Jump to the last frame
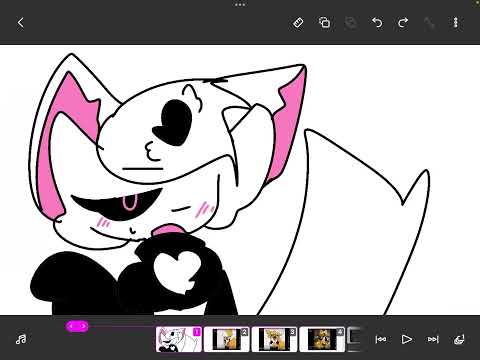Image resolution: width=480 pixels, height=360 pixels. [433, 339]
